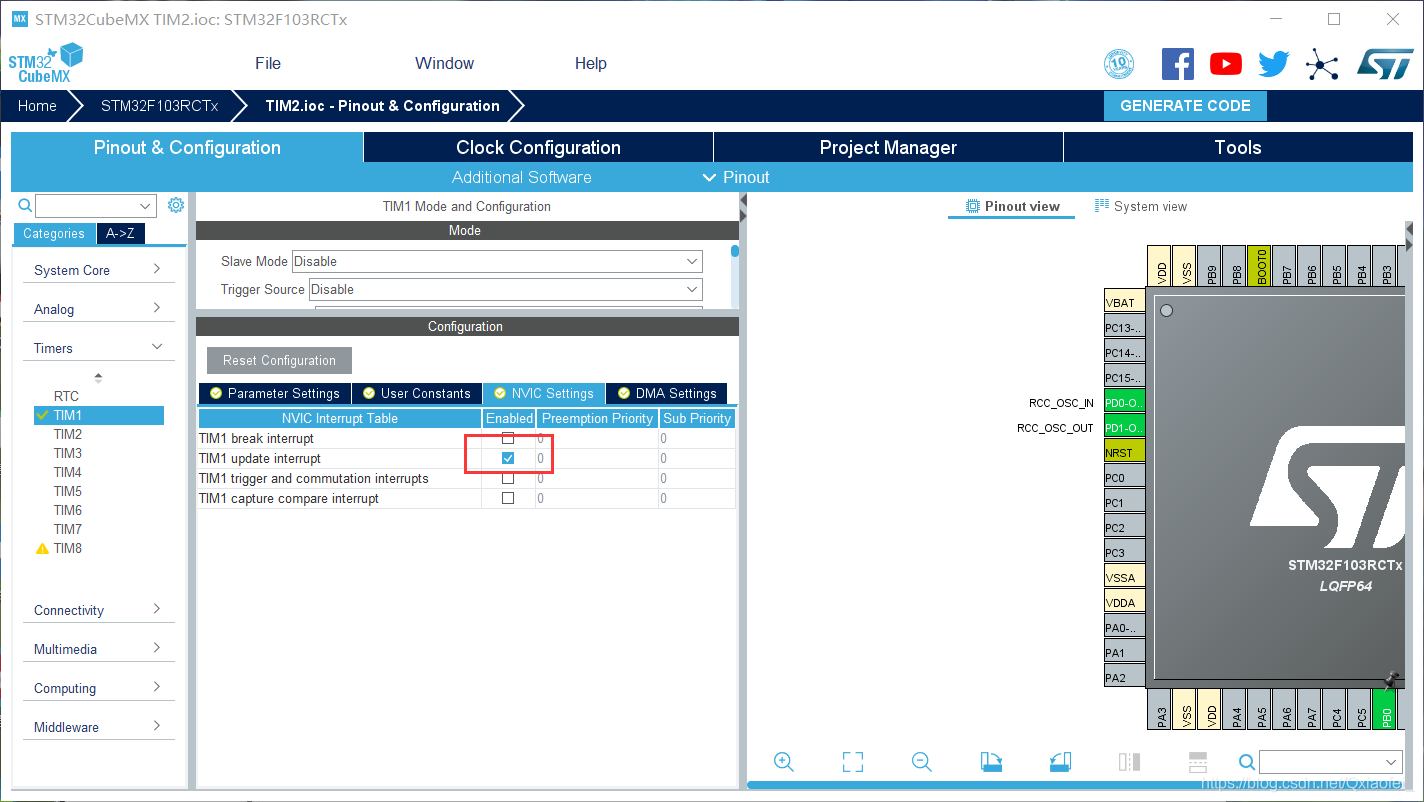Switch to the Tools tab
This screenshot has height=802, width=1424.
(1238, 147)
